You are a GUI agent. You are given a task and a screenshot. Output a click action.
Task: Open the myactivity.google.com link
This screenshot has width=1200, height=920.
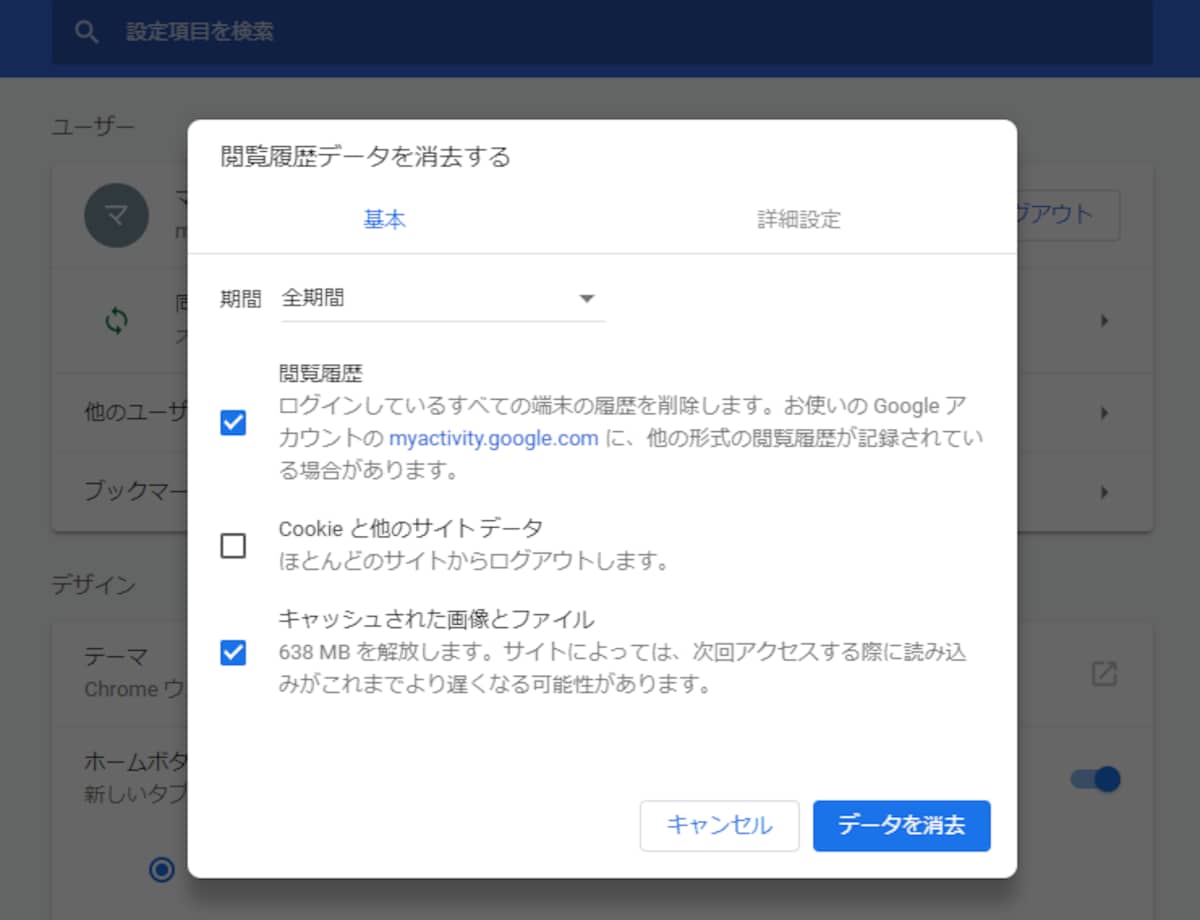(x=493, y=438)
